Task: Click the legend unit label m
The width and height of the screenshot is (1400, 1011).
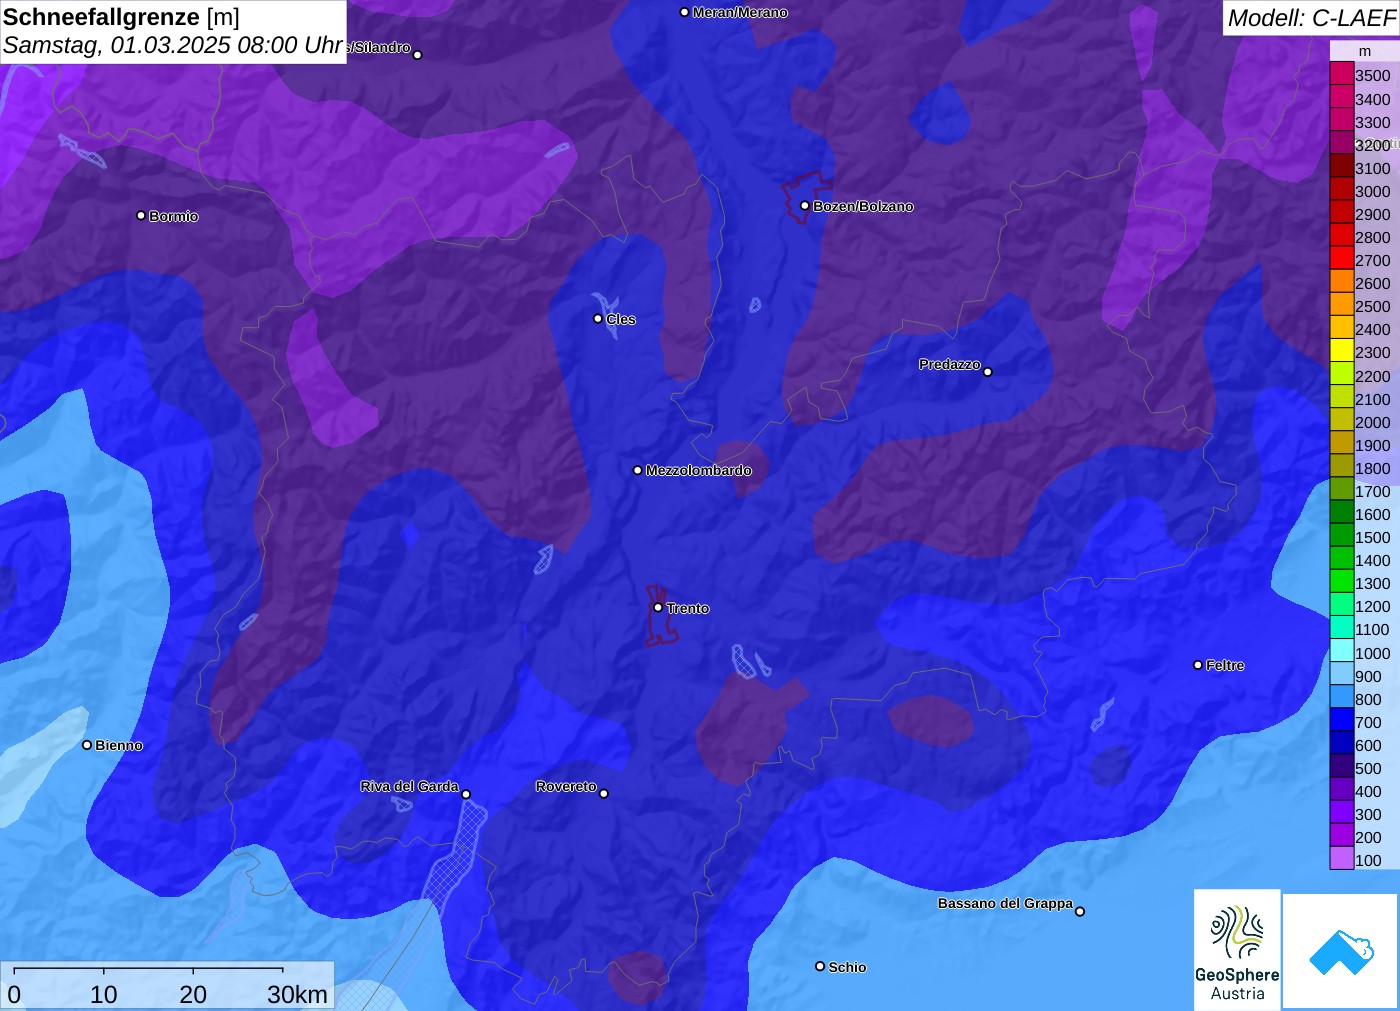Action: (x=1365, y=51)
